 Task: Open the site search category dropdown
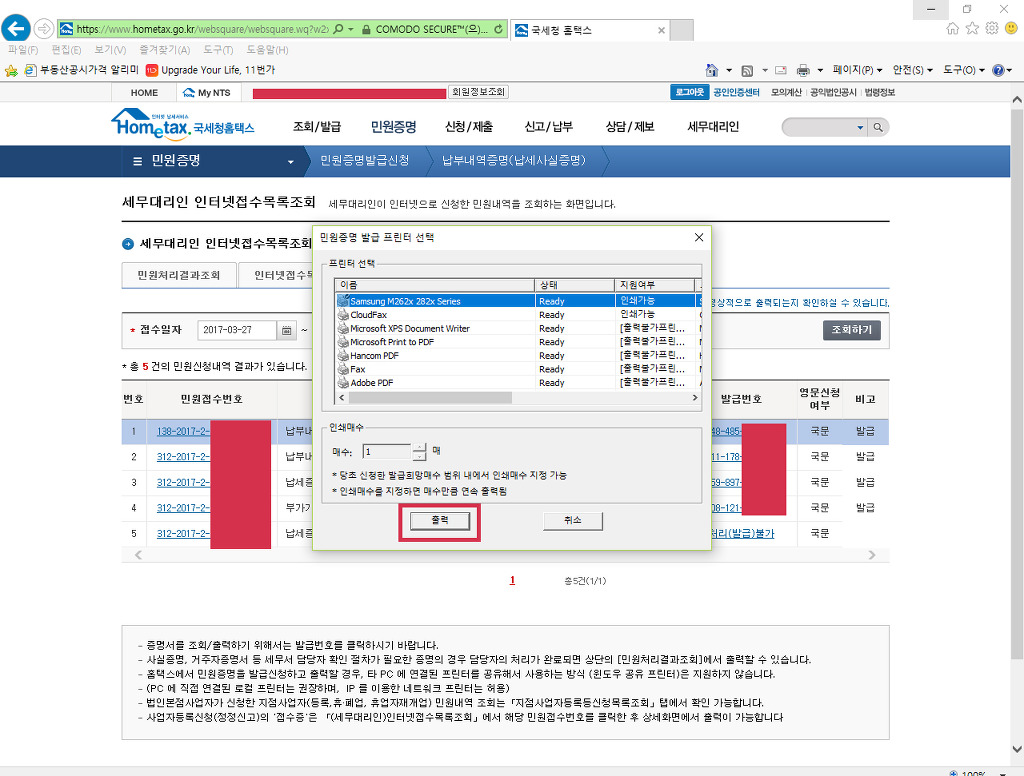click(x=860, y=127)
